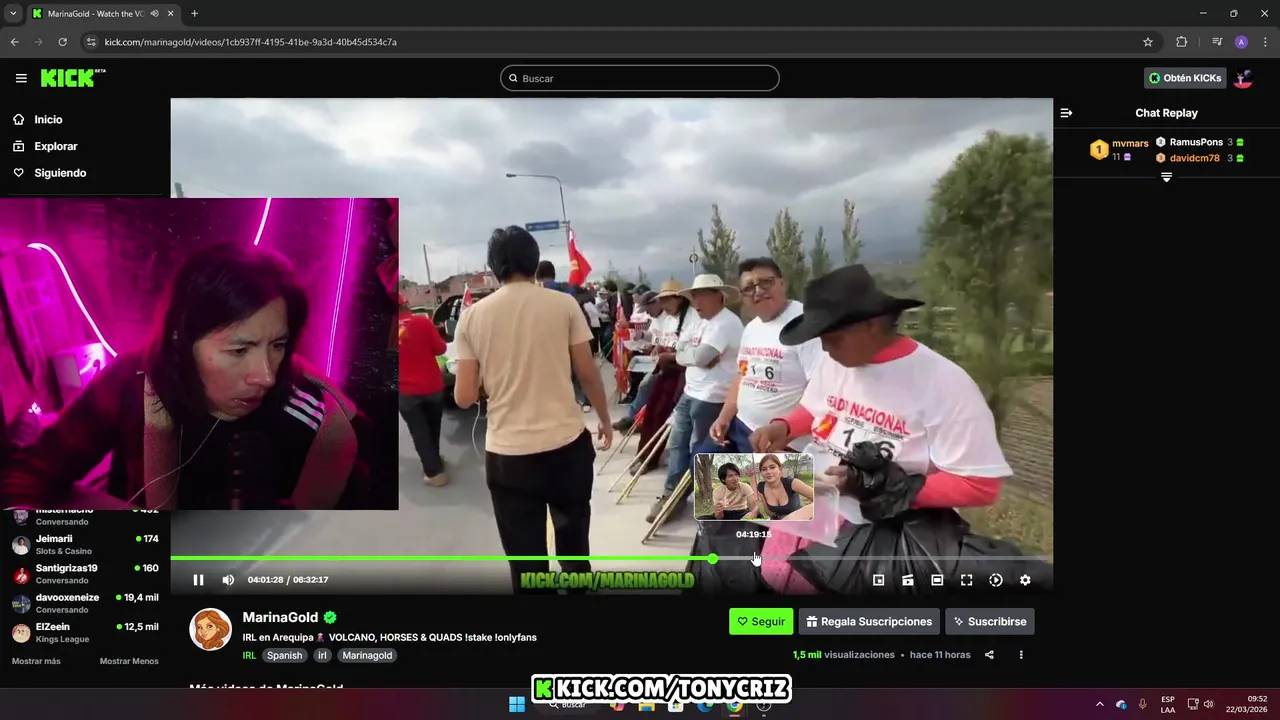Show hidden system tray icons
Image resolution: width=1280 pixels, height=720 pixels.
(1100, 704)
